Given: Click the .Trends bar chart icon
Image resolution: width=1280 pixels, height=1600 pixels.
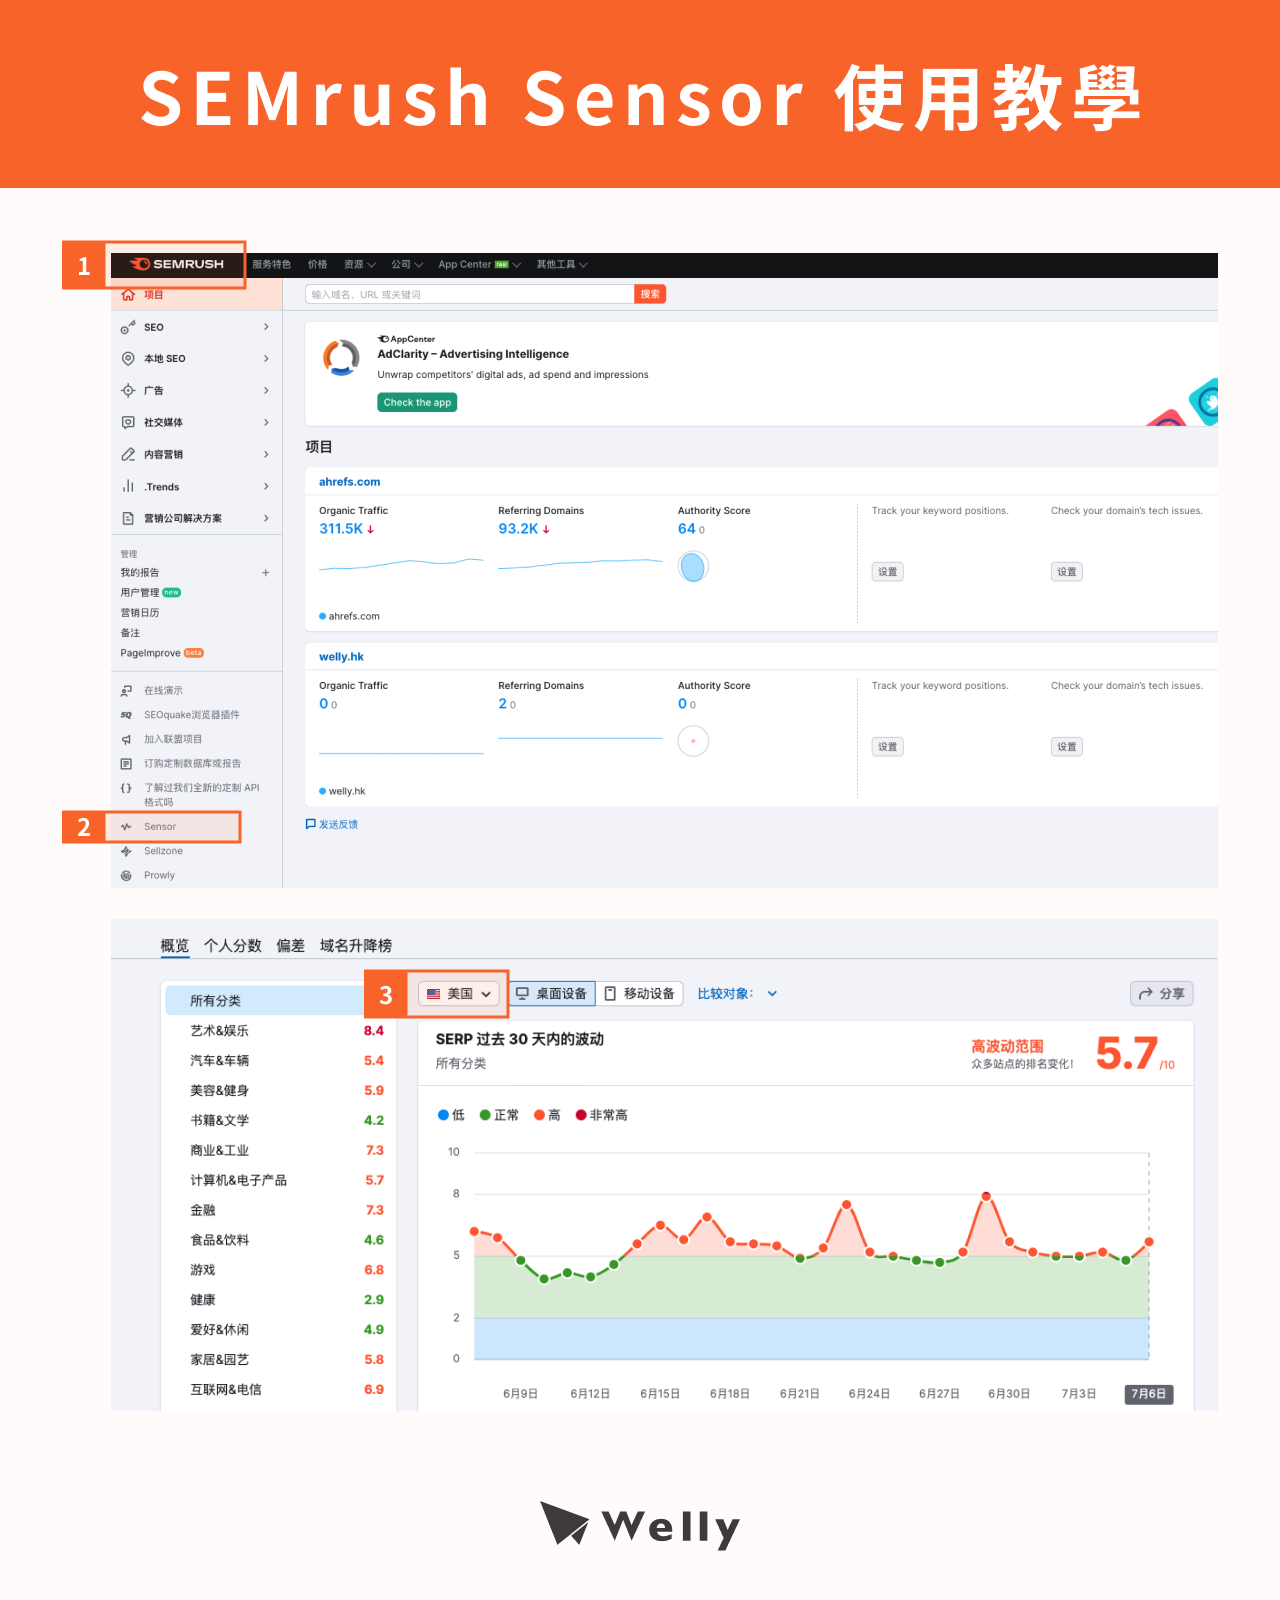Looking at the screenshot, I should pyautogui.click(x=128, y=486).
